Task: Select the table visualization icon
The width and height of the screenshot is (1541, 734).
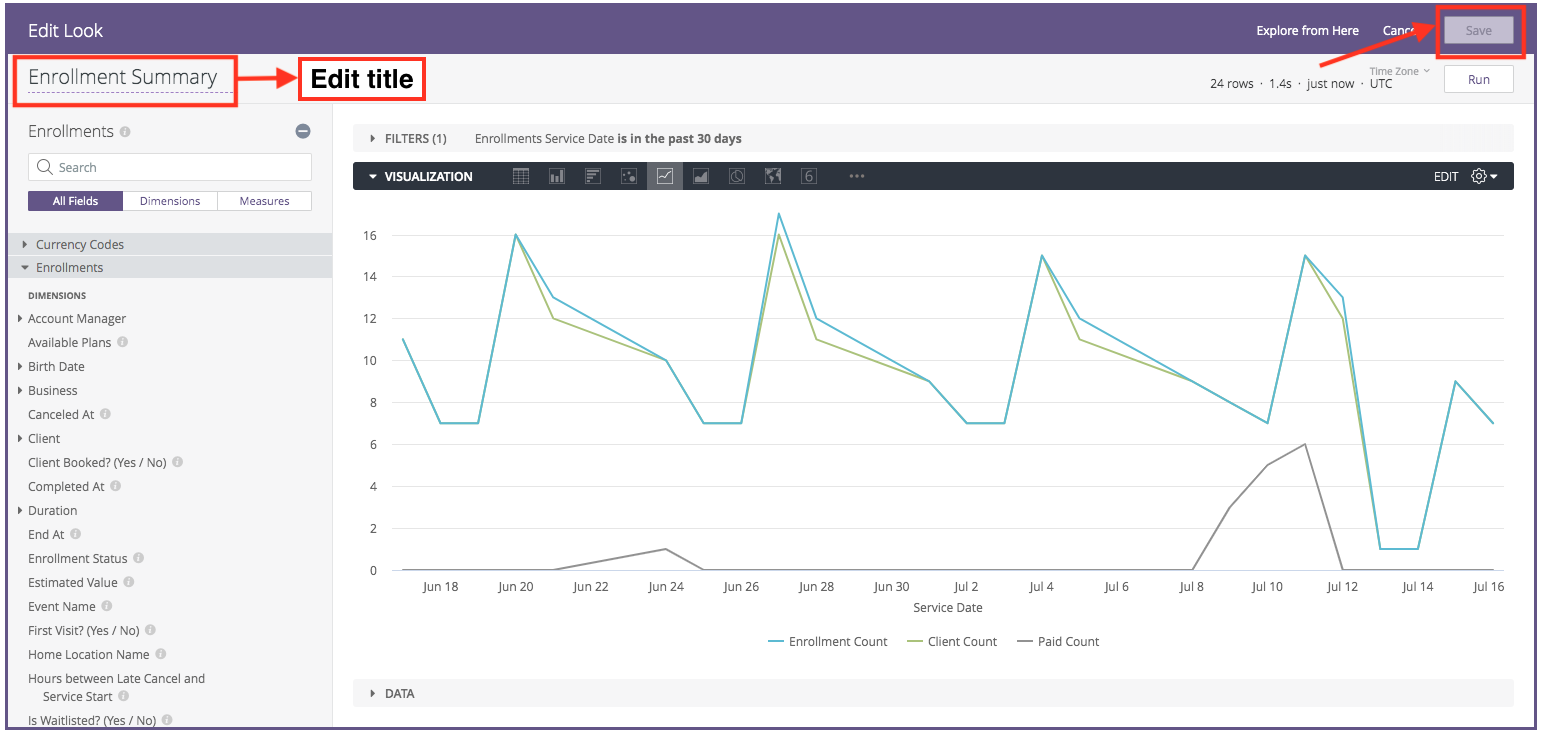Action: (521, 176)
